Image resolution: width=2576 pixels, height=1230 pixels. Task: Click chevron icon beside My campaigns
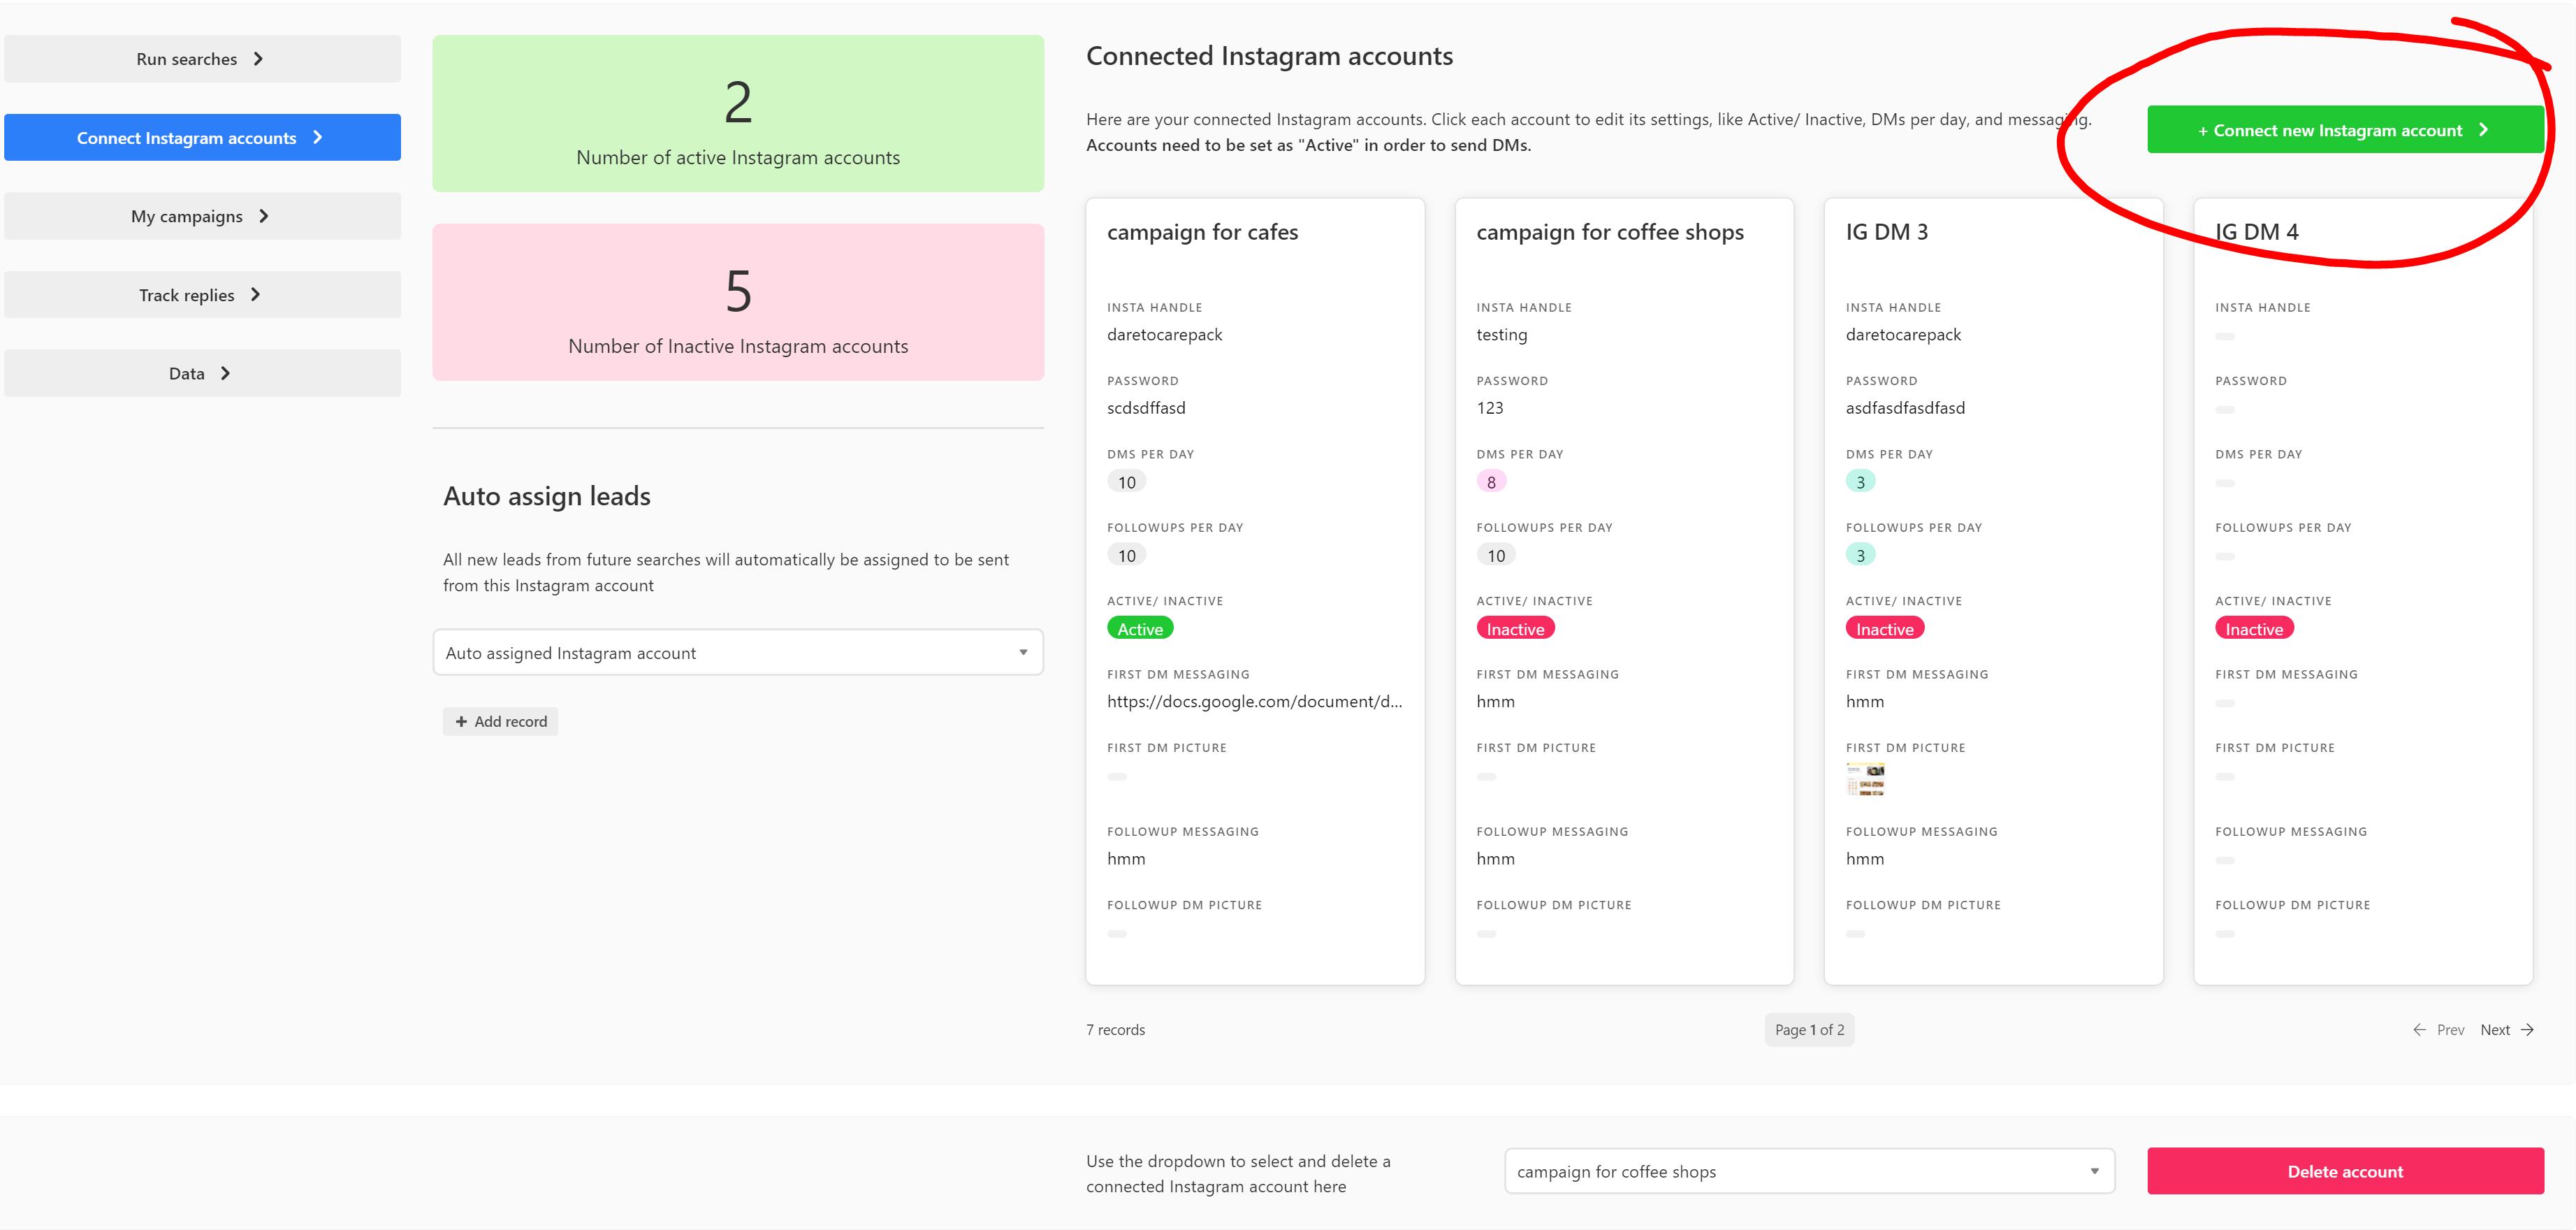coord(264,216)
